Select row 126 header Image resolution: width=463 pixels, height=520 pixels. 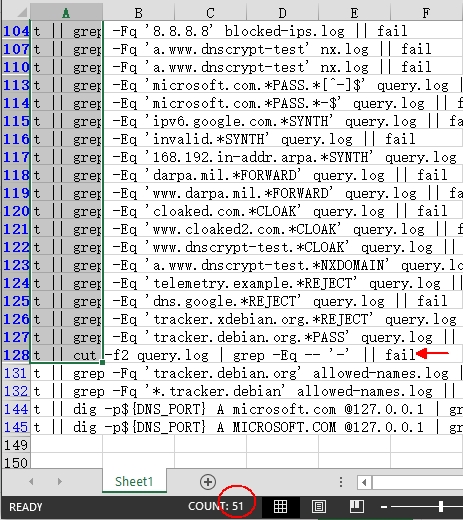[x=16, y=319]
